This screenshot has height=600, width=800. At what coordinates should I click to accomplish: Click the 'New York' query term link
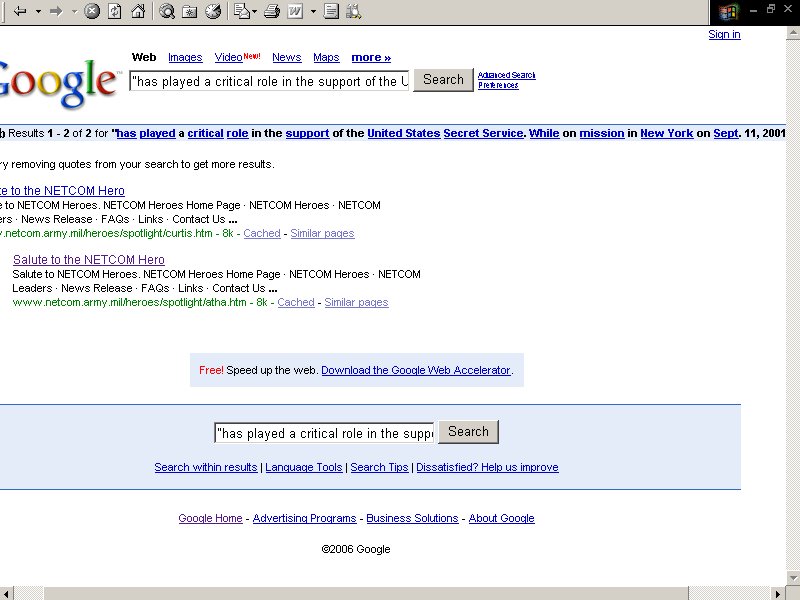click(667, 134)
